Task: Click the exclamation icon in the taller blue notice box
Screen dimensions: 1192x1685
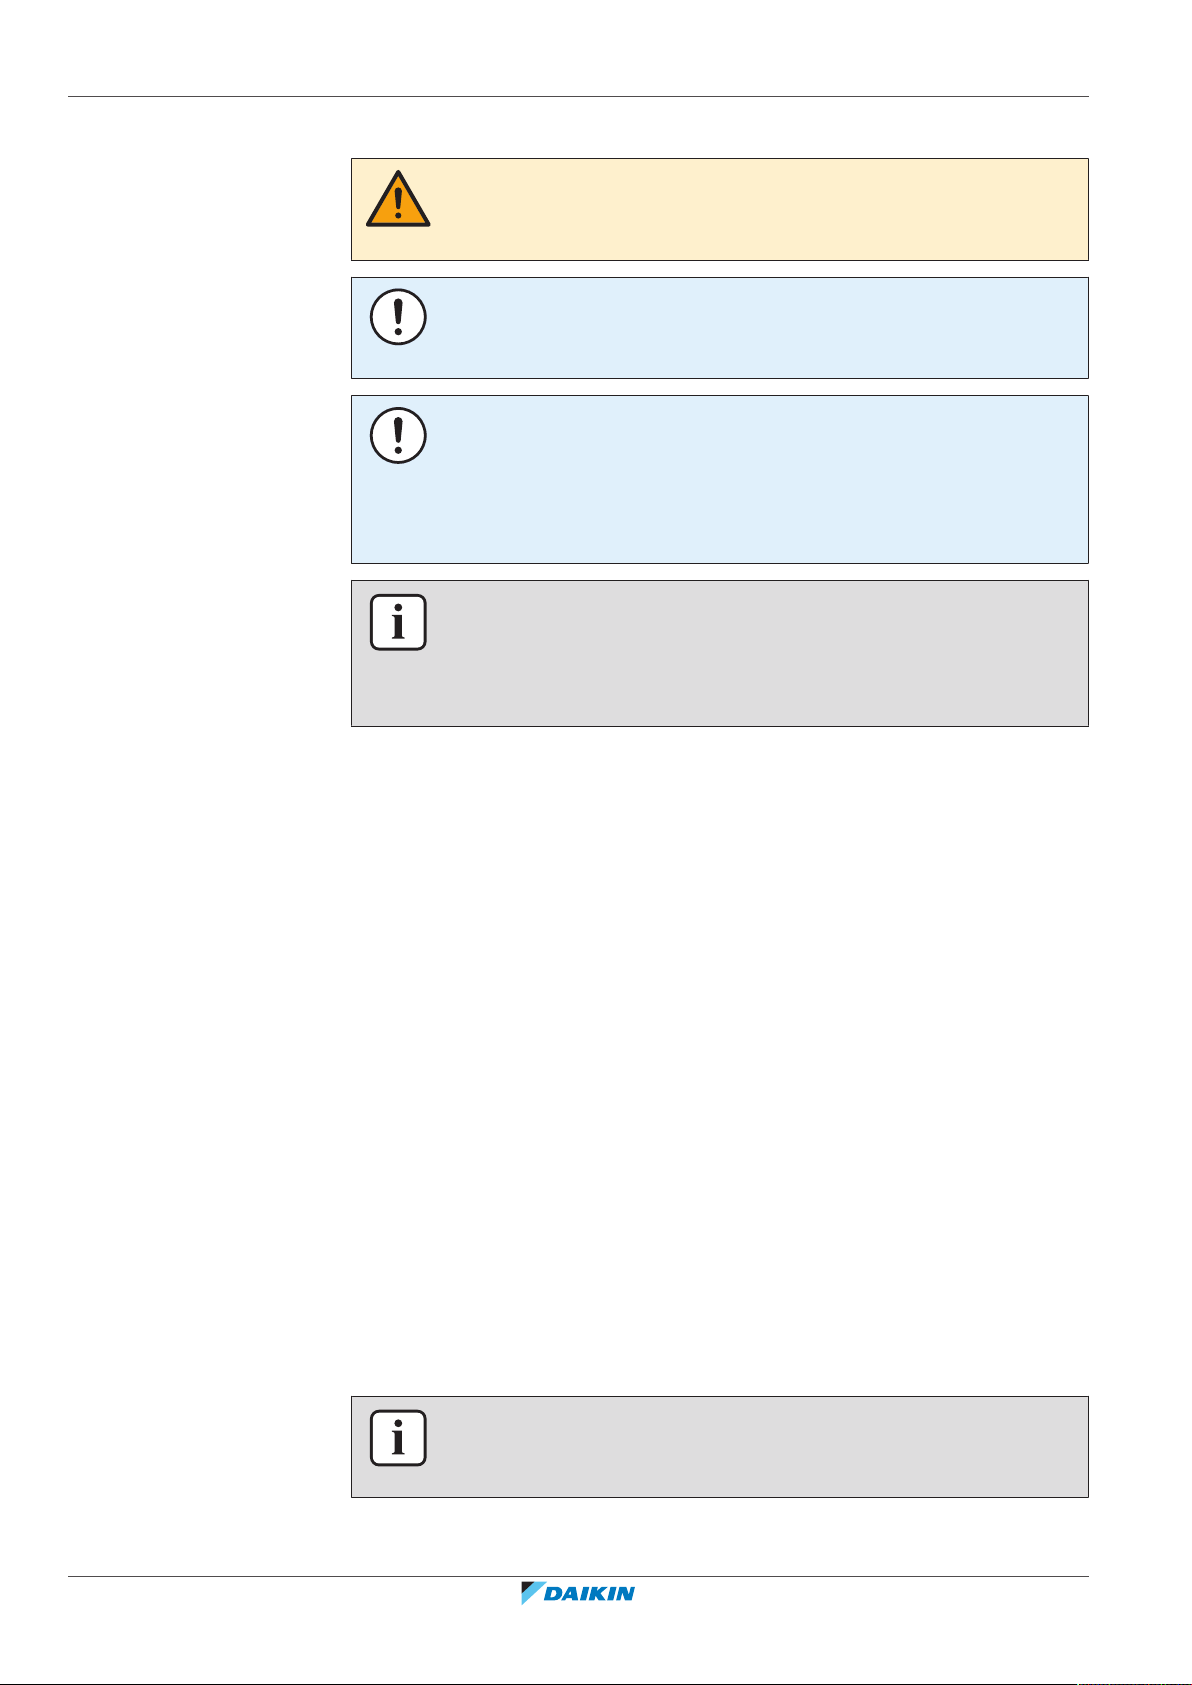Action: [x=398, y=435]
